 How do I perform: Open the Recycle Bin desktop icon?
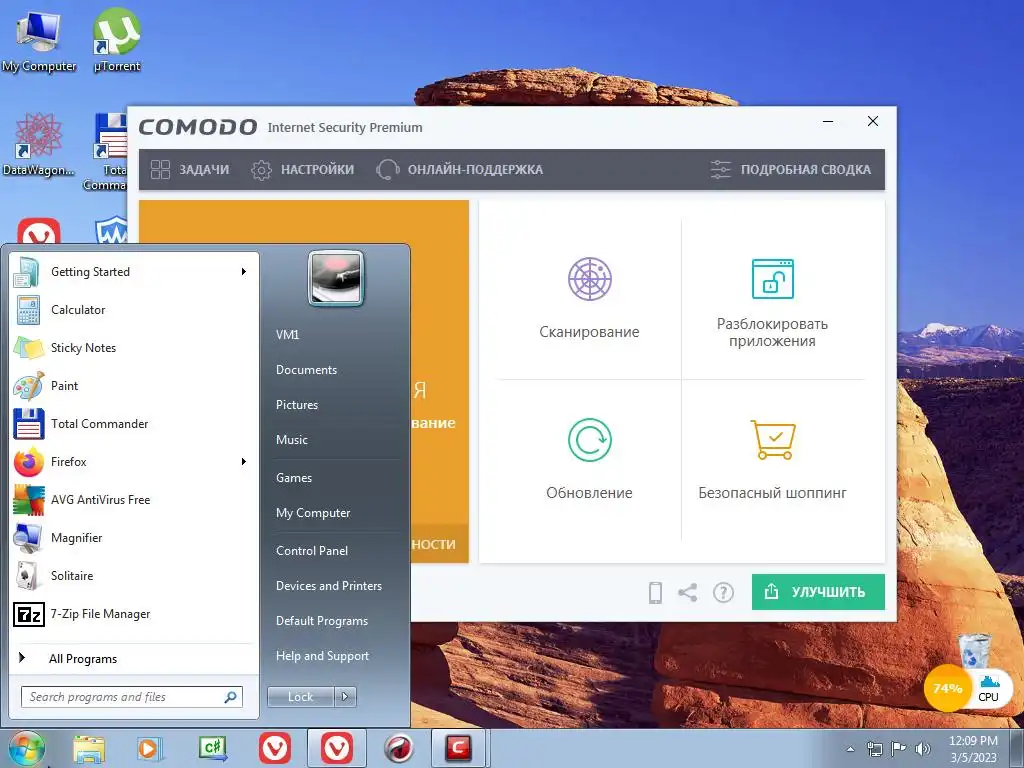click(x=974, y=652)
